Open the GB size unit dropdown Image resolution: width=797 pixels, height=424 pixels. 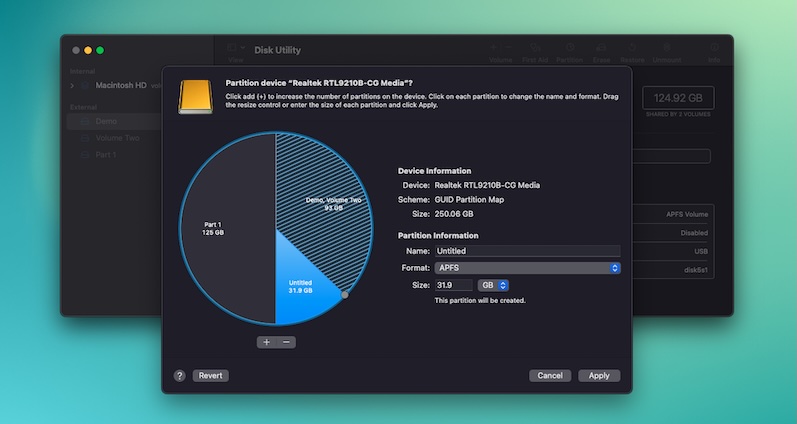(x=493, y=285)
